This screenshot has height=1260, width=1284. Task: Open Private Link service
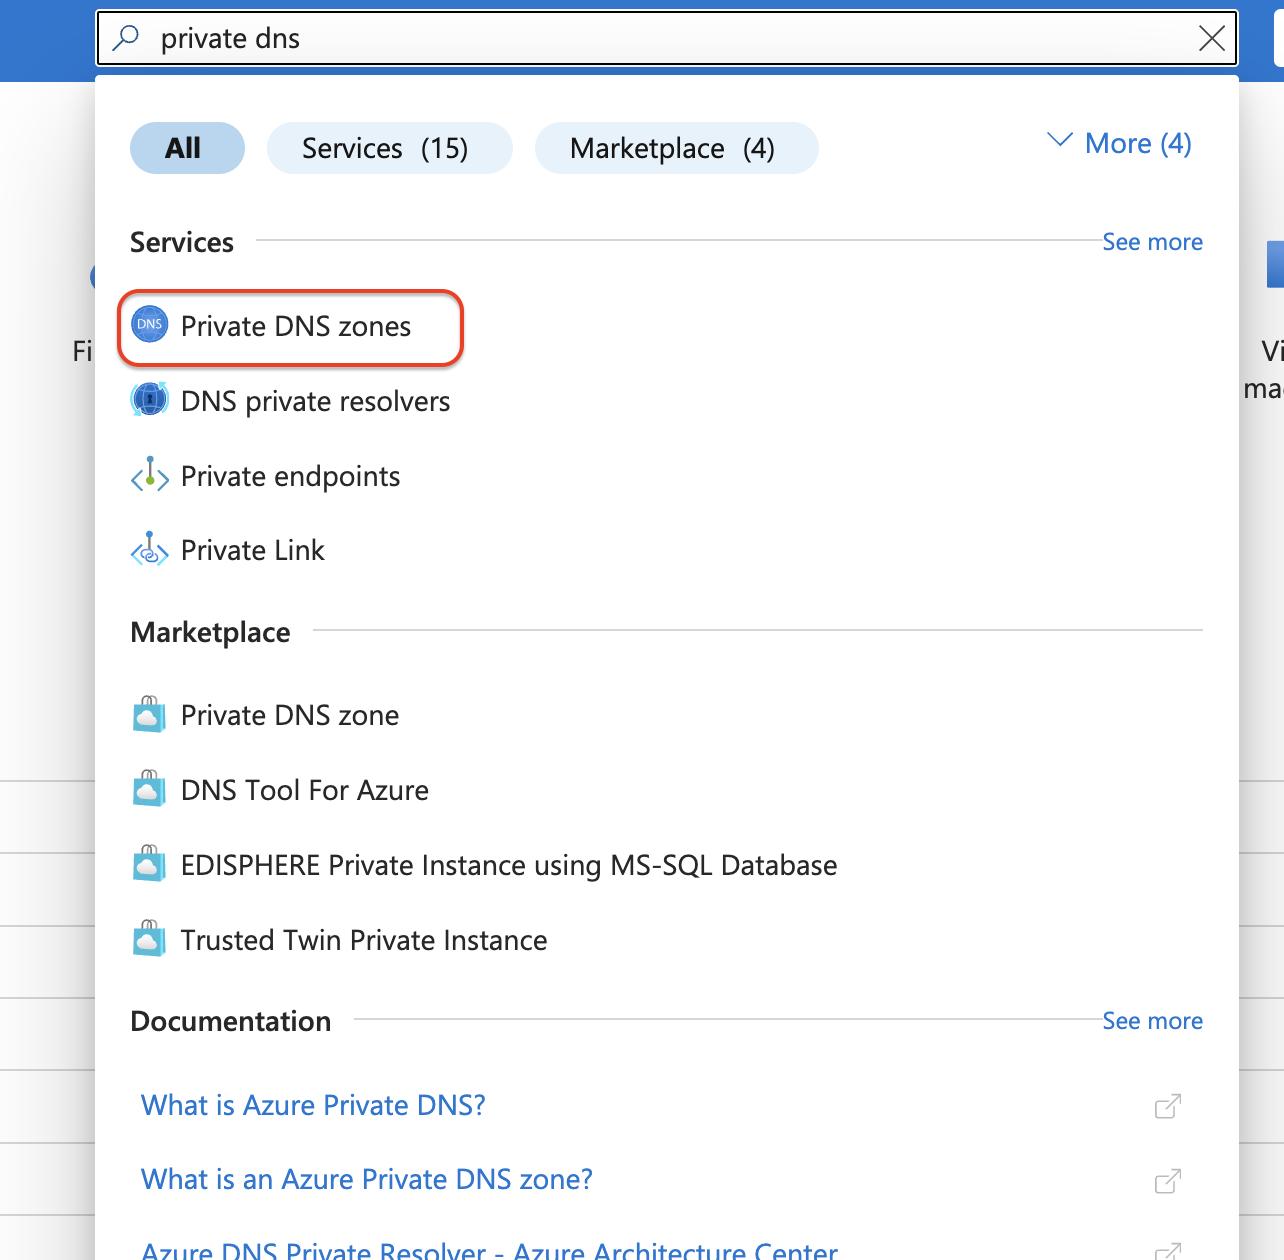click(252, 550)
